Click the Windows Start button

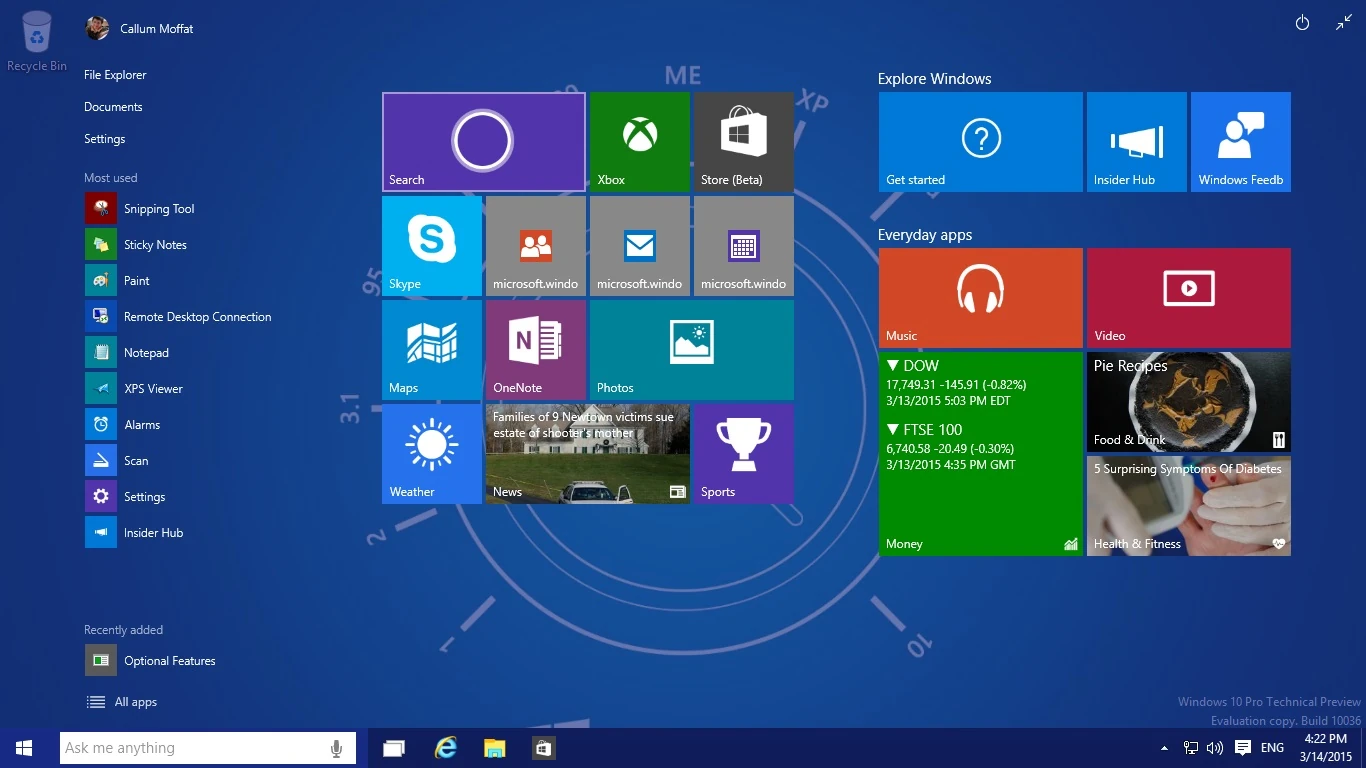pos(24,748)
